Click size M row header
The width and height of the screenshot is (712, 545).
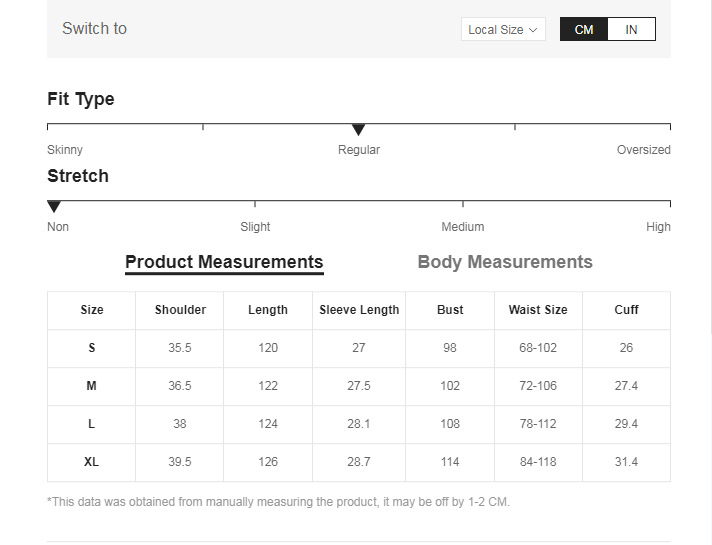click(x=92, y=386)
